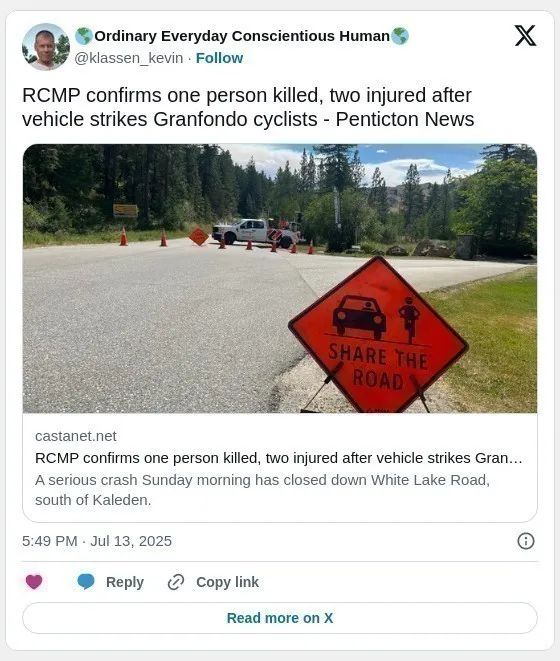Click the chain link copy icon
This screenshot has width=560, height=661.
click(x=176, y=582)
